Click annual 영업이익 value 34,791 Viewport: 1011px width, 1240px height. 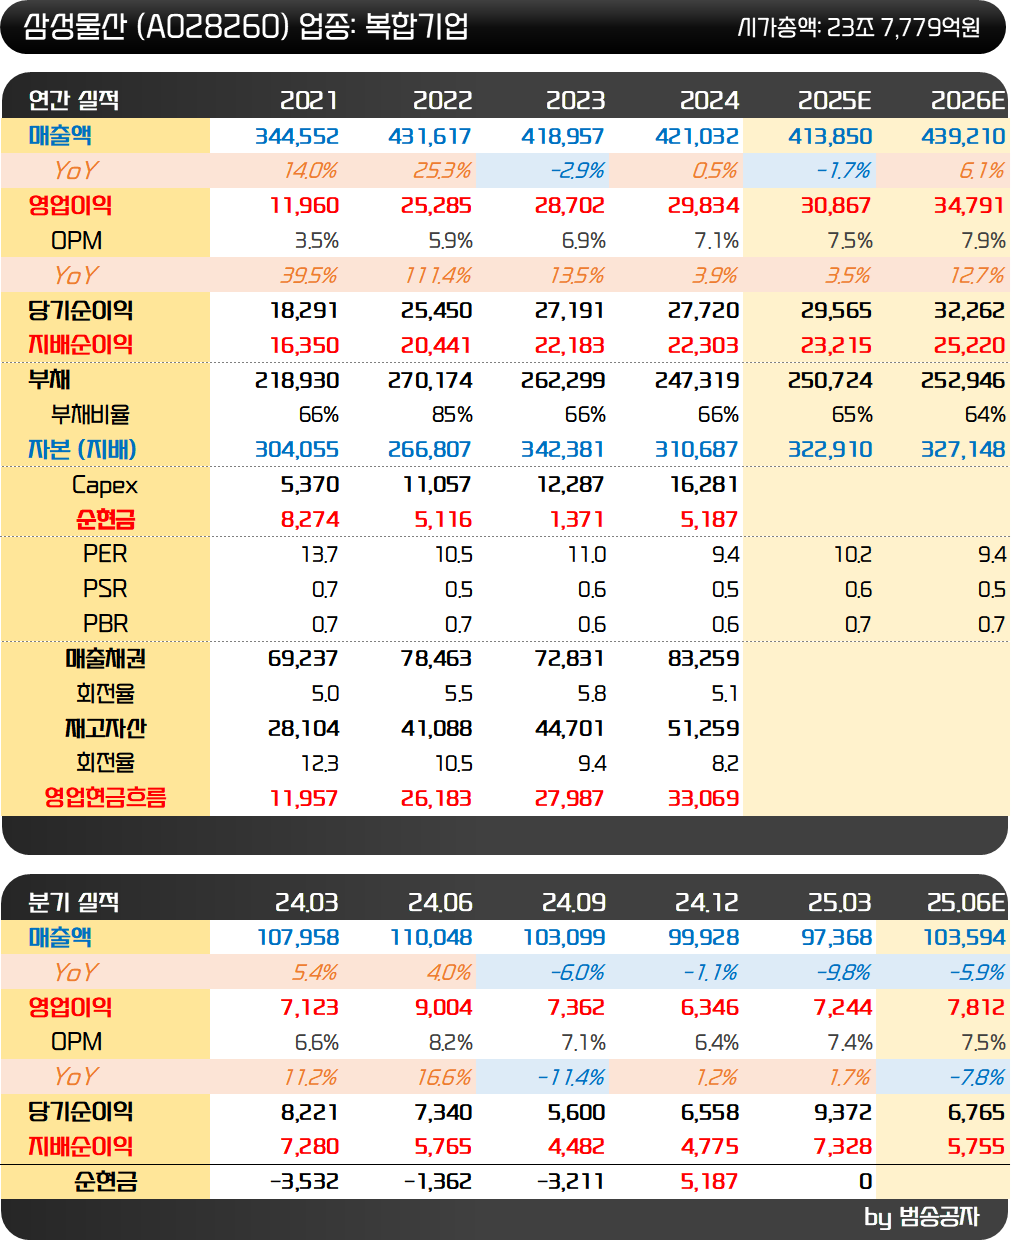point(969,206)
